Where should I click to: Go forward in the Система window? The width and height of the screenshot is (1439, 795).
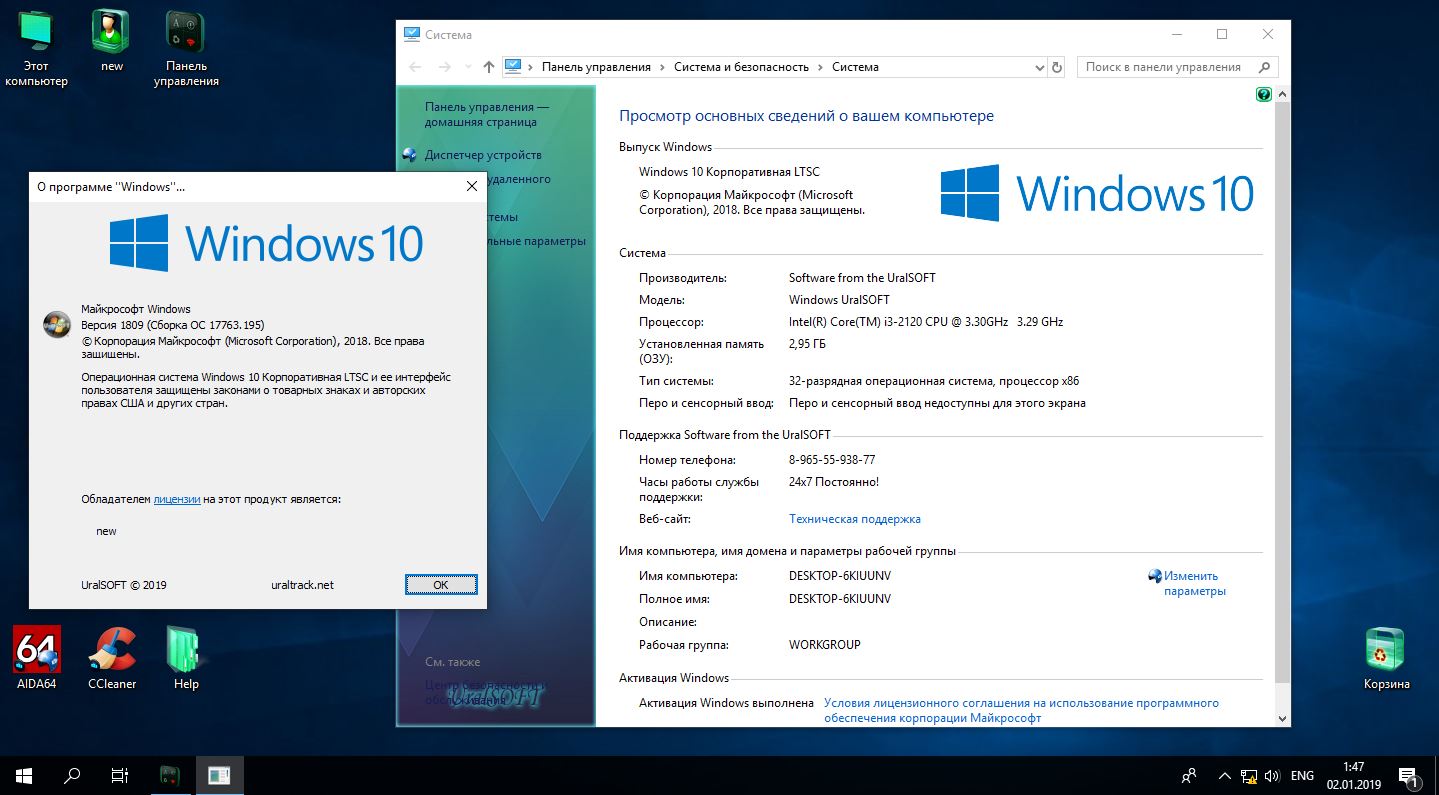pyautogui.click(x=445, y=67)
